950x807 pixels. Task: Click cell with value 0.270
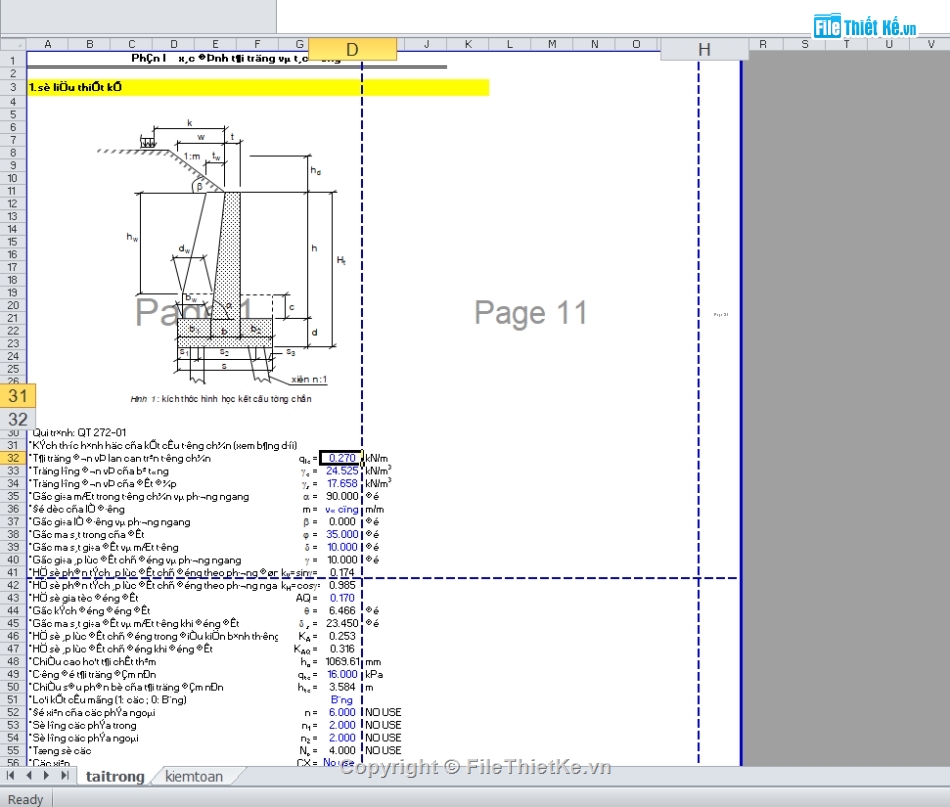340,458
